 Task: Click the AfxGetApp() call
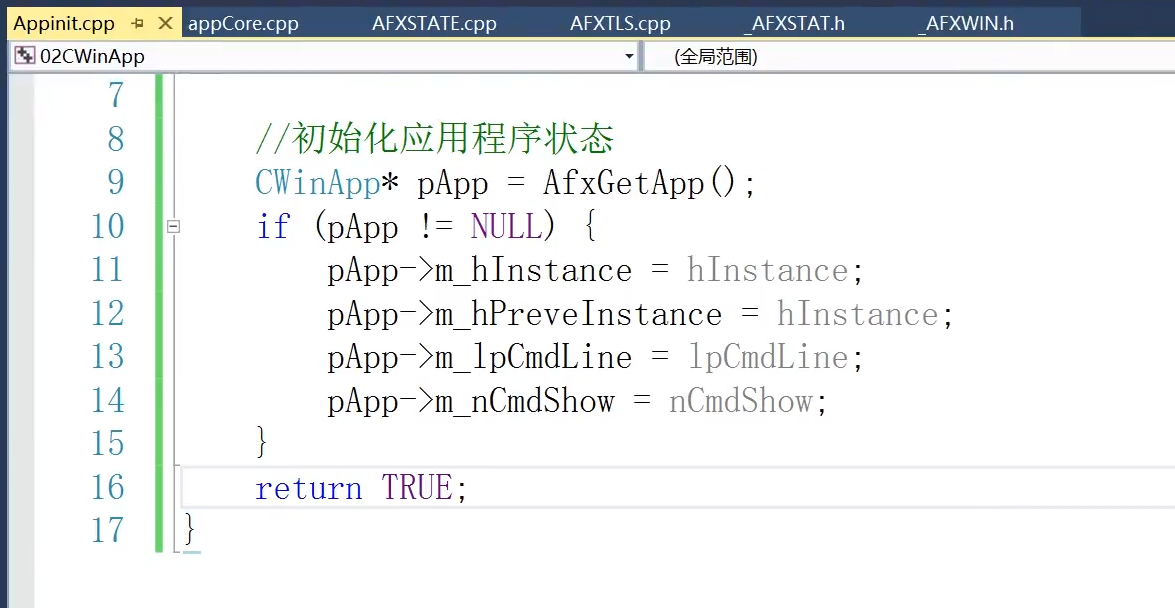click(641, 182)
